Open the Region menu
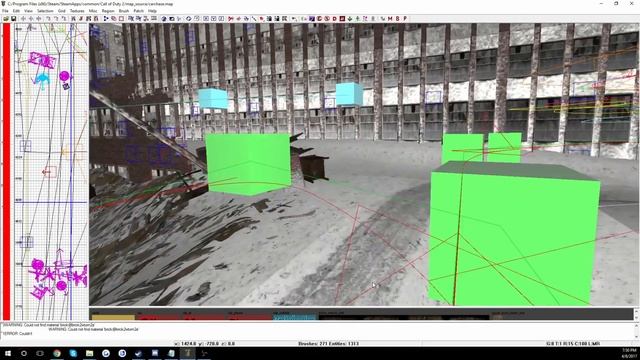Screen dimensions: 640x360 pos(108,11)
